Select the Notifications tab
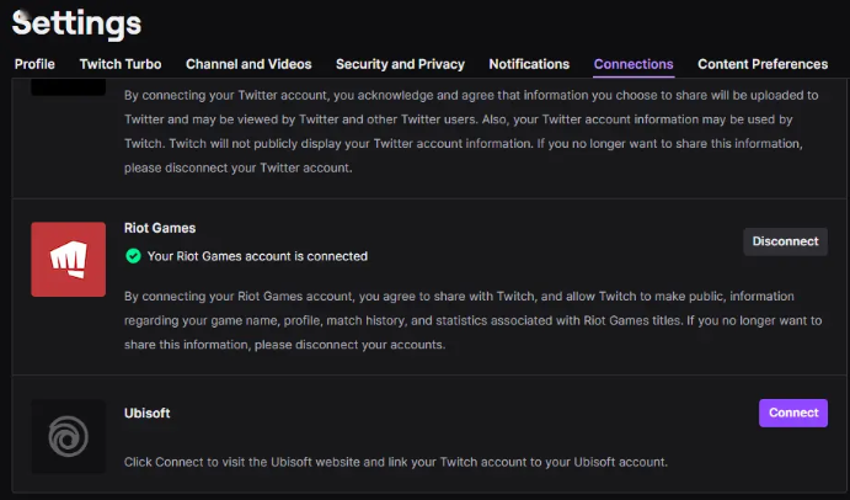The image size is (850, 500). 529,64
